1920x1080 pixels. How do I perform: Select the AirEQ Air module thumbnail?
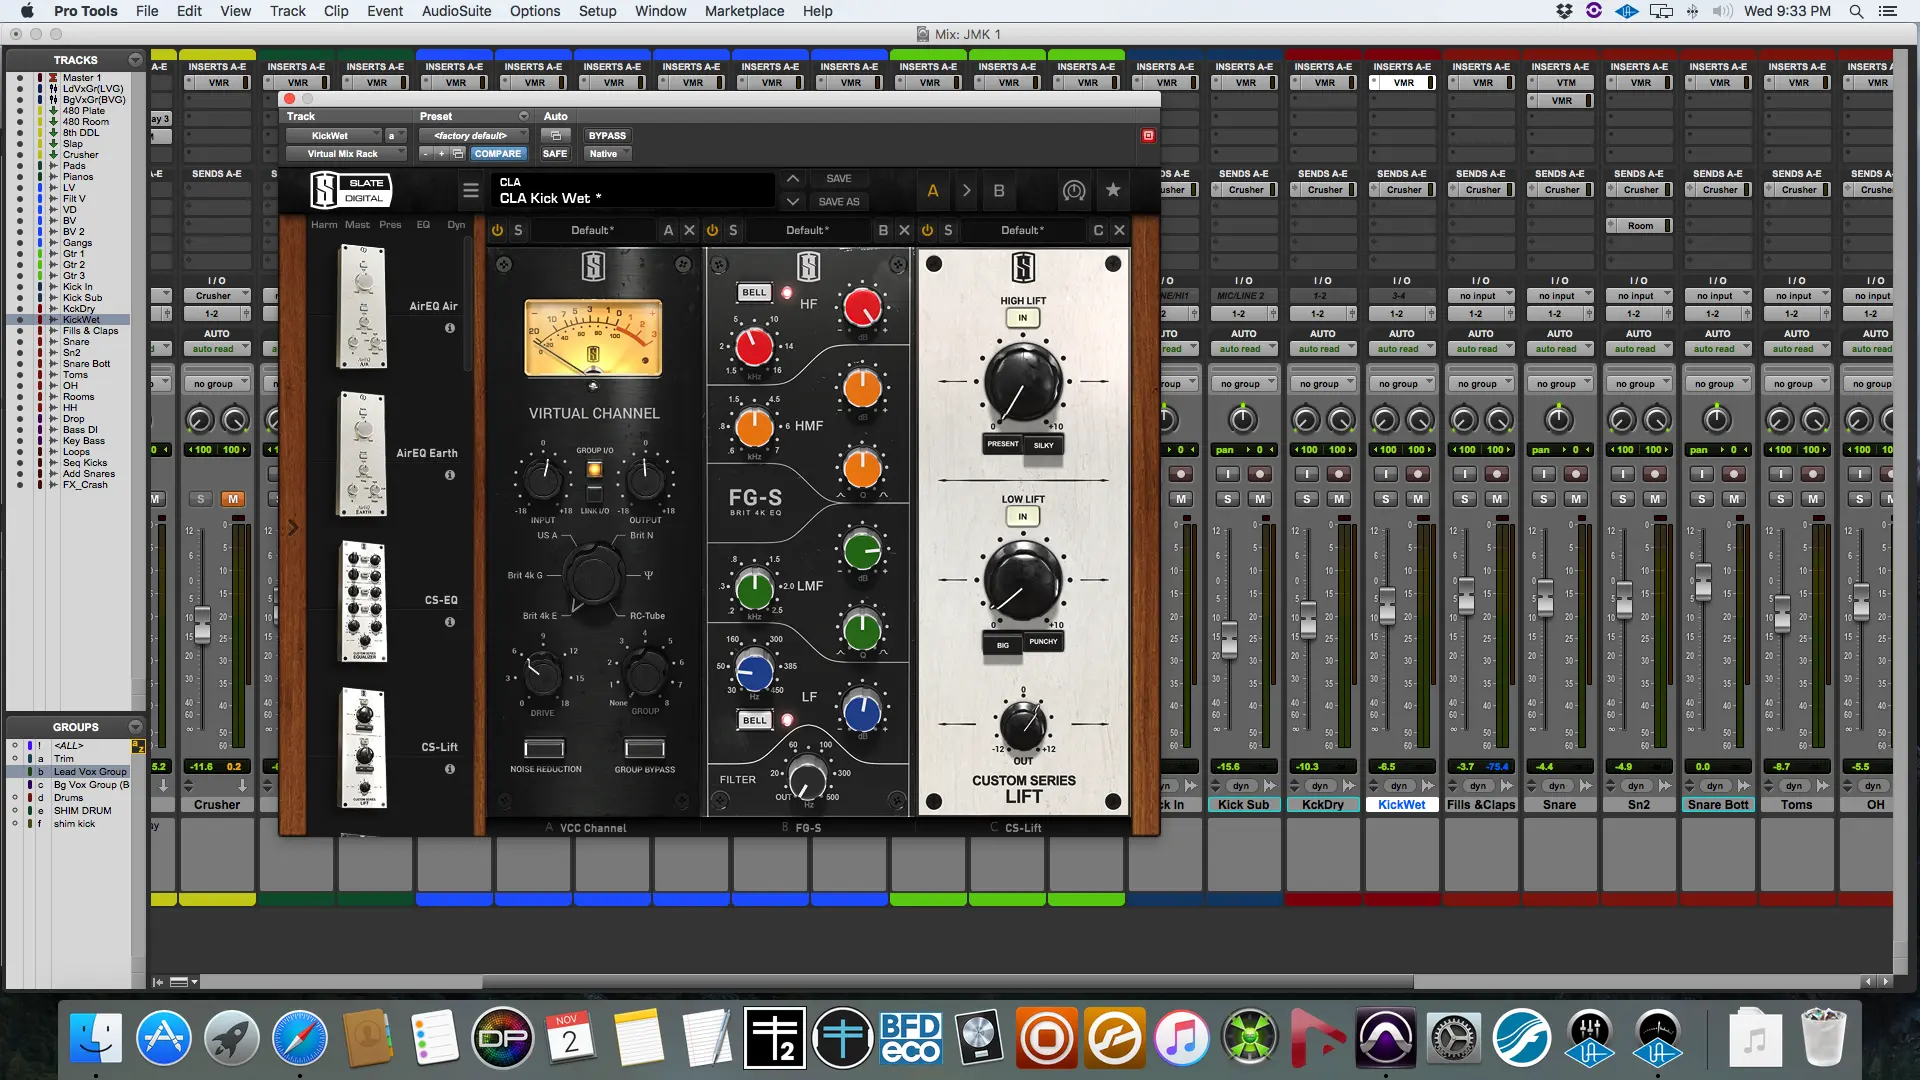(363, 307)
